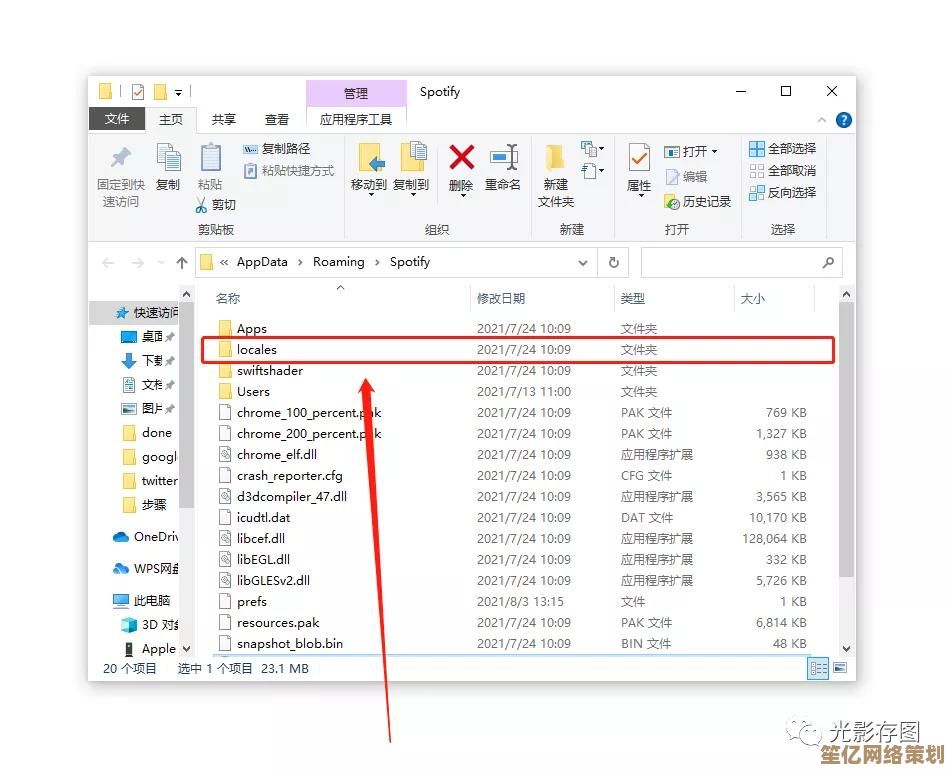Click the History (历史记录) button
The height and width of the screenshot is (773, 951).
pos(697,202)
